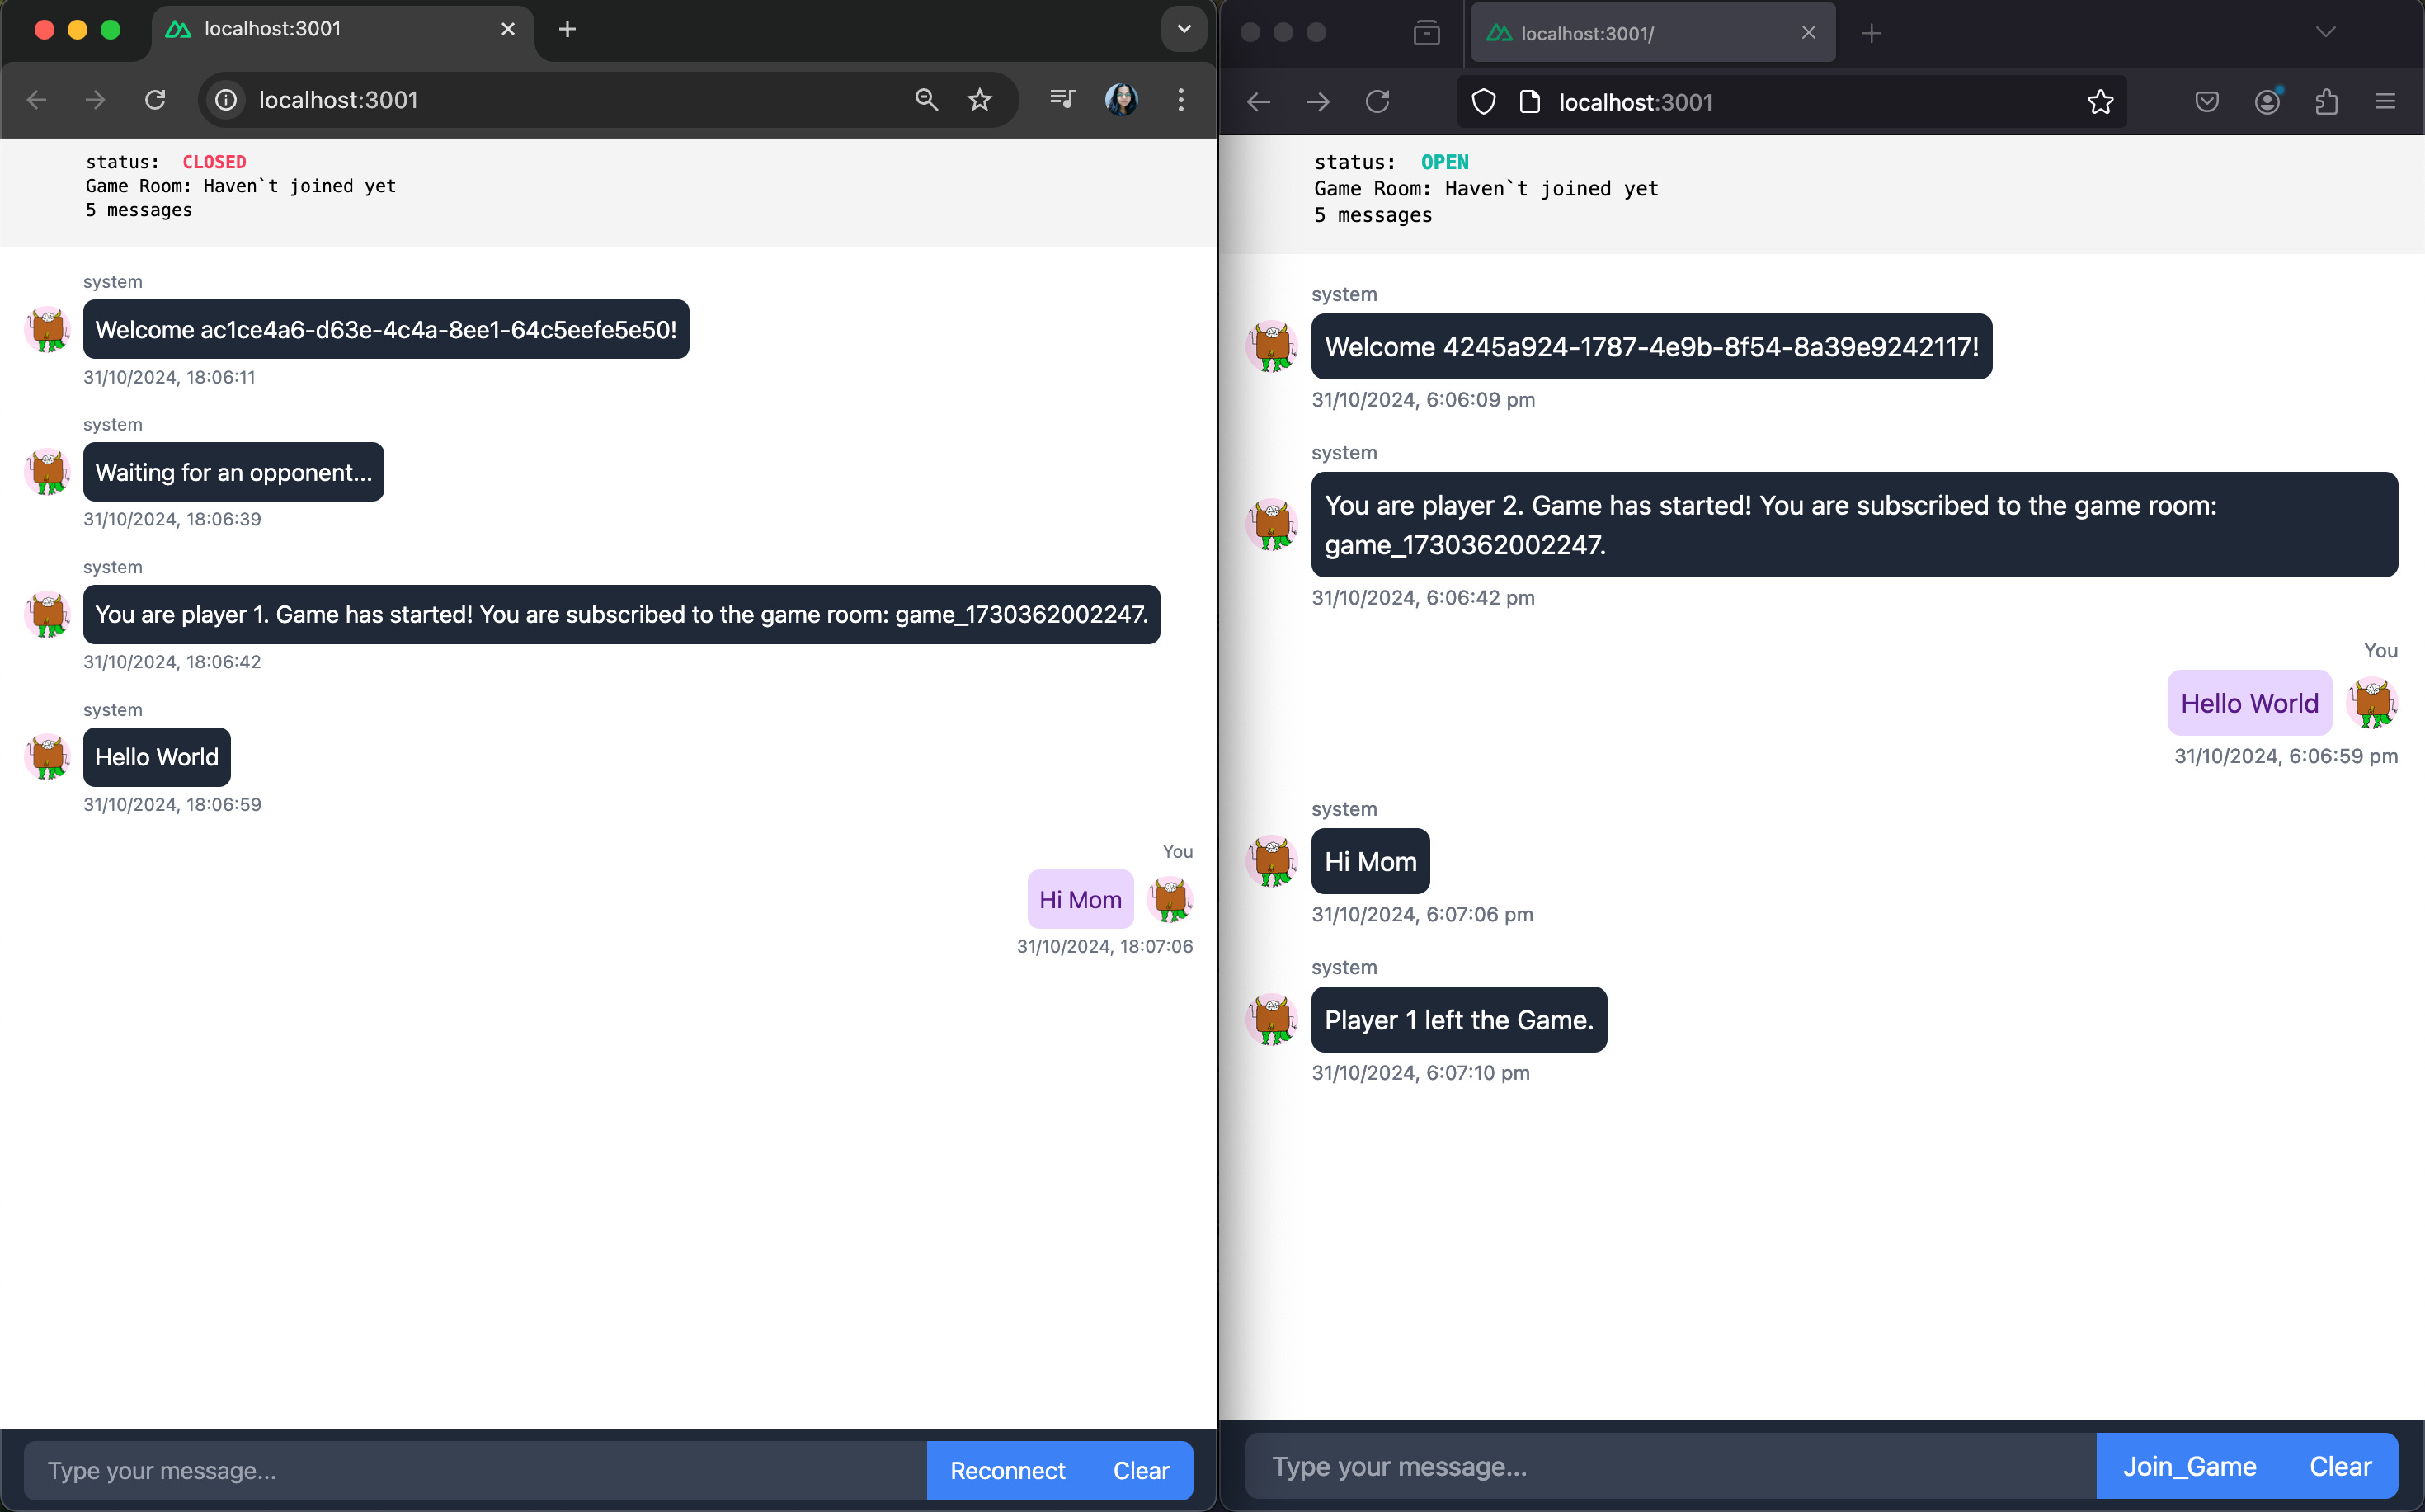Click Firefox account icon

tap(2267, 102)
